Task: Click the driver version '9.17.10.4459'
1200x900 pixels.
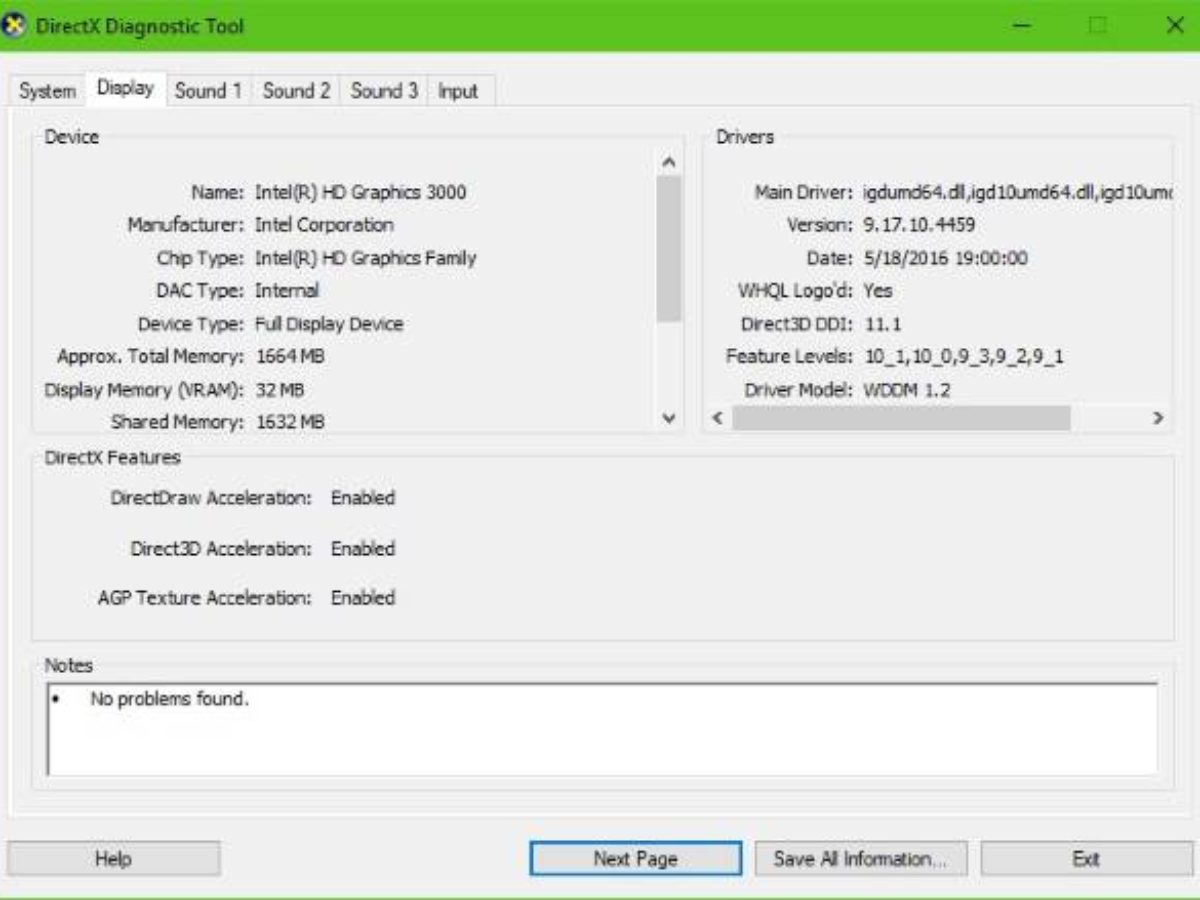Action: click(x=919, y=225)
